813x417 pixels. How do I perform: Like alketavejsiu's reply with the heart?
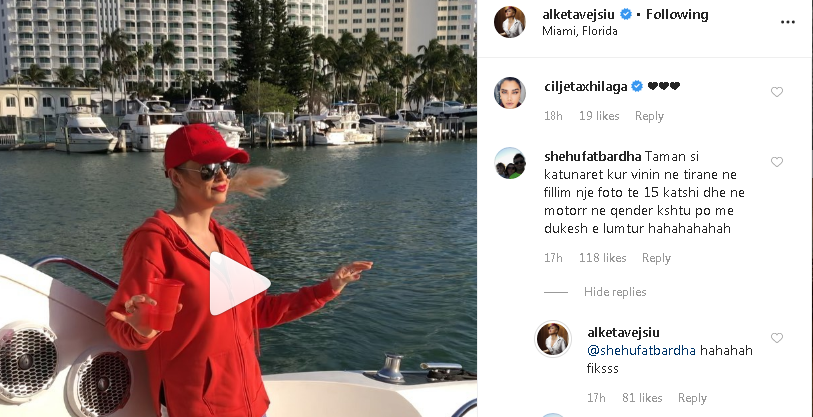coord(776,338)
